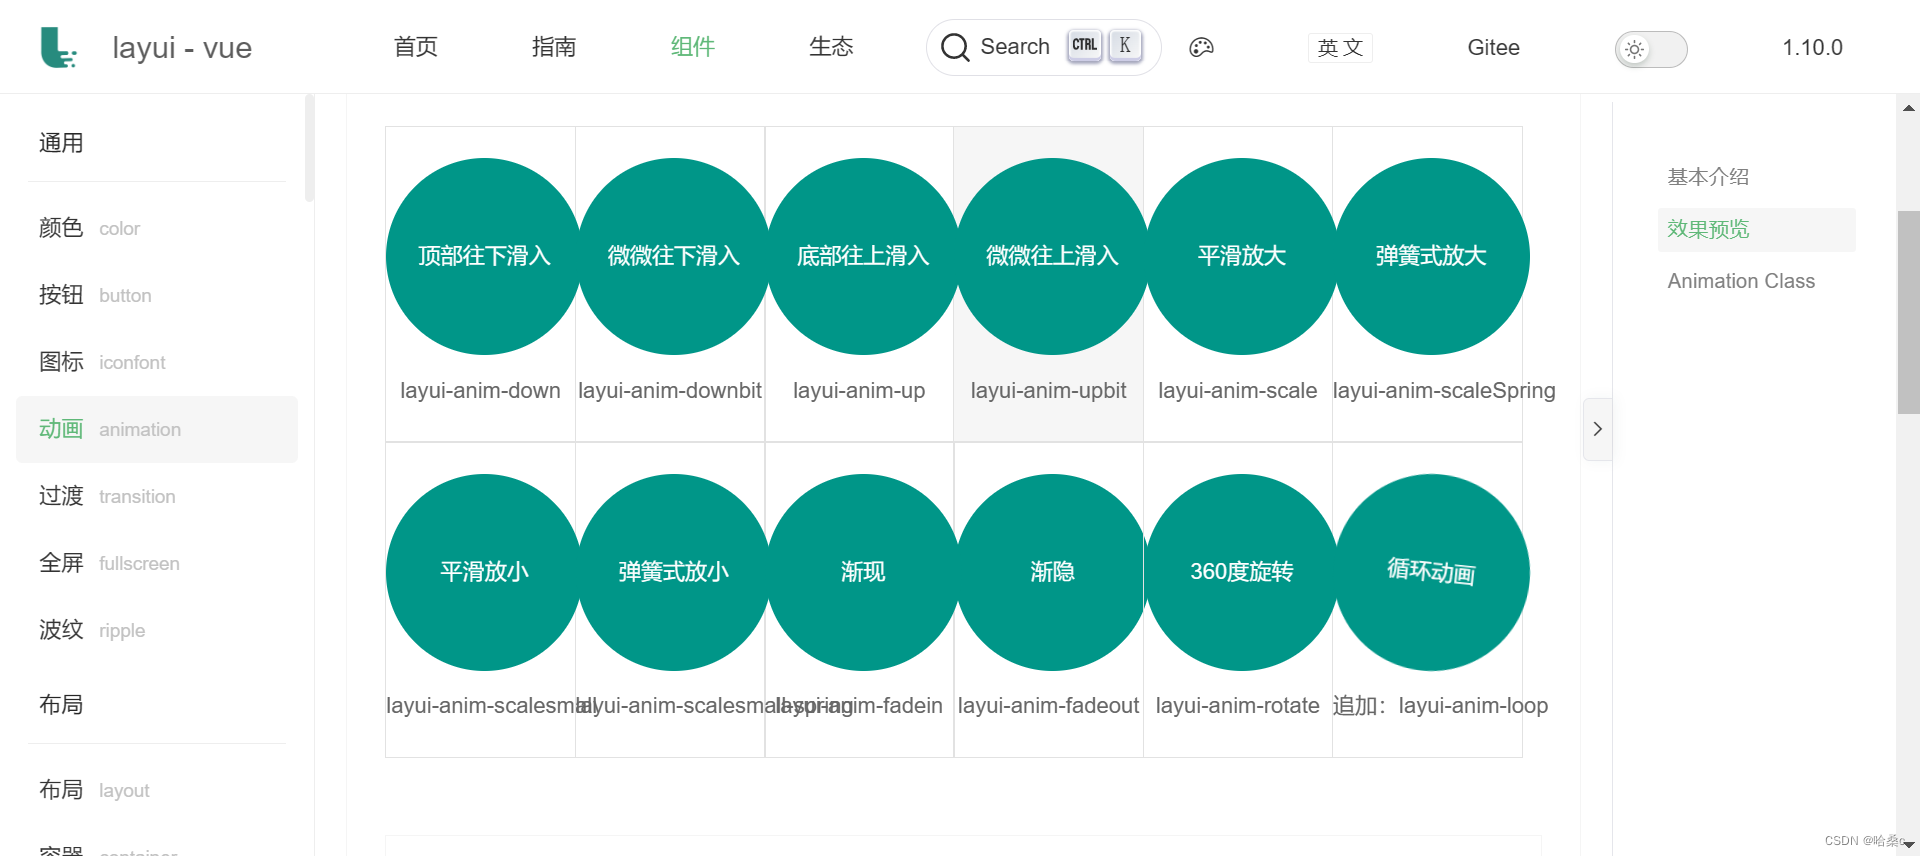Open 布局 layout in sidebar
The height and width of the screenshot is (856, 1920).
(x=157, y=790)
